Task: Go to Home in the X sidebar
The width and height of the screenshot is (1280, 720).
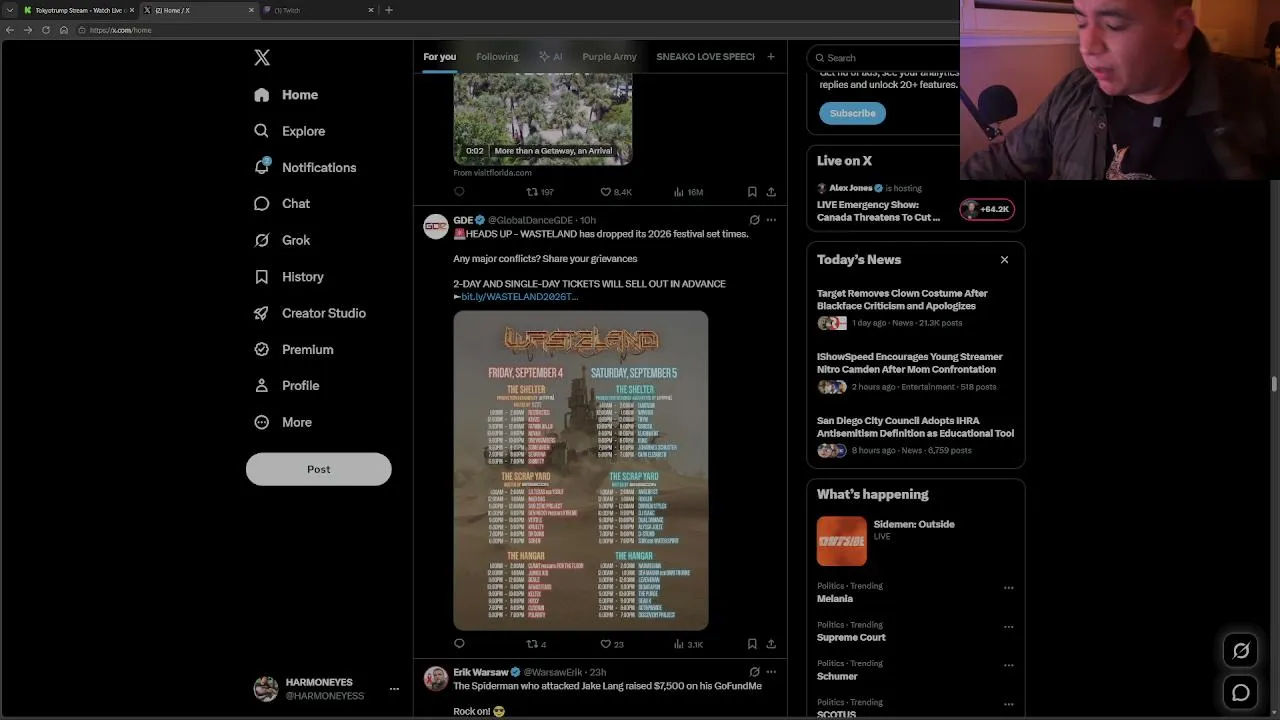Action: pos(286,95)
